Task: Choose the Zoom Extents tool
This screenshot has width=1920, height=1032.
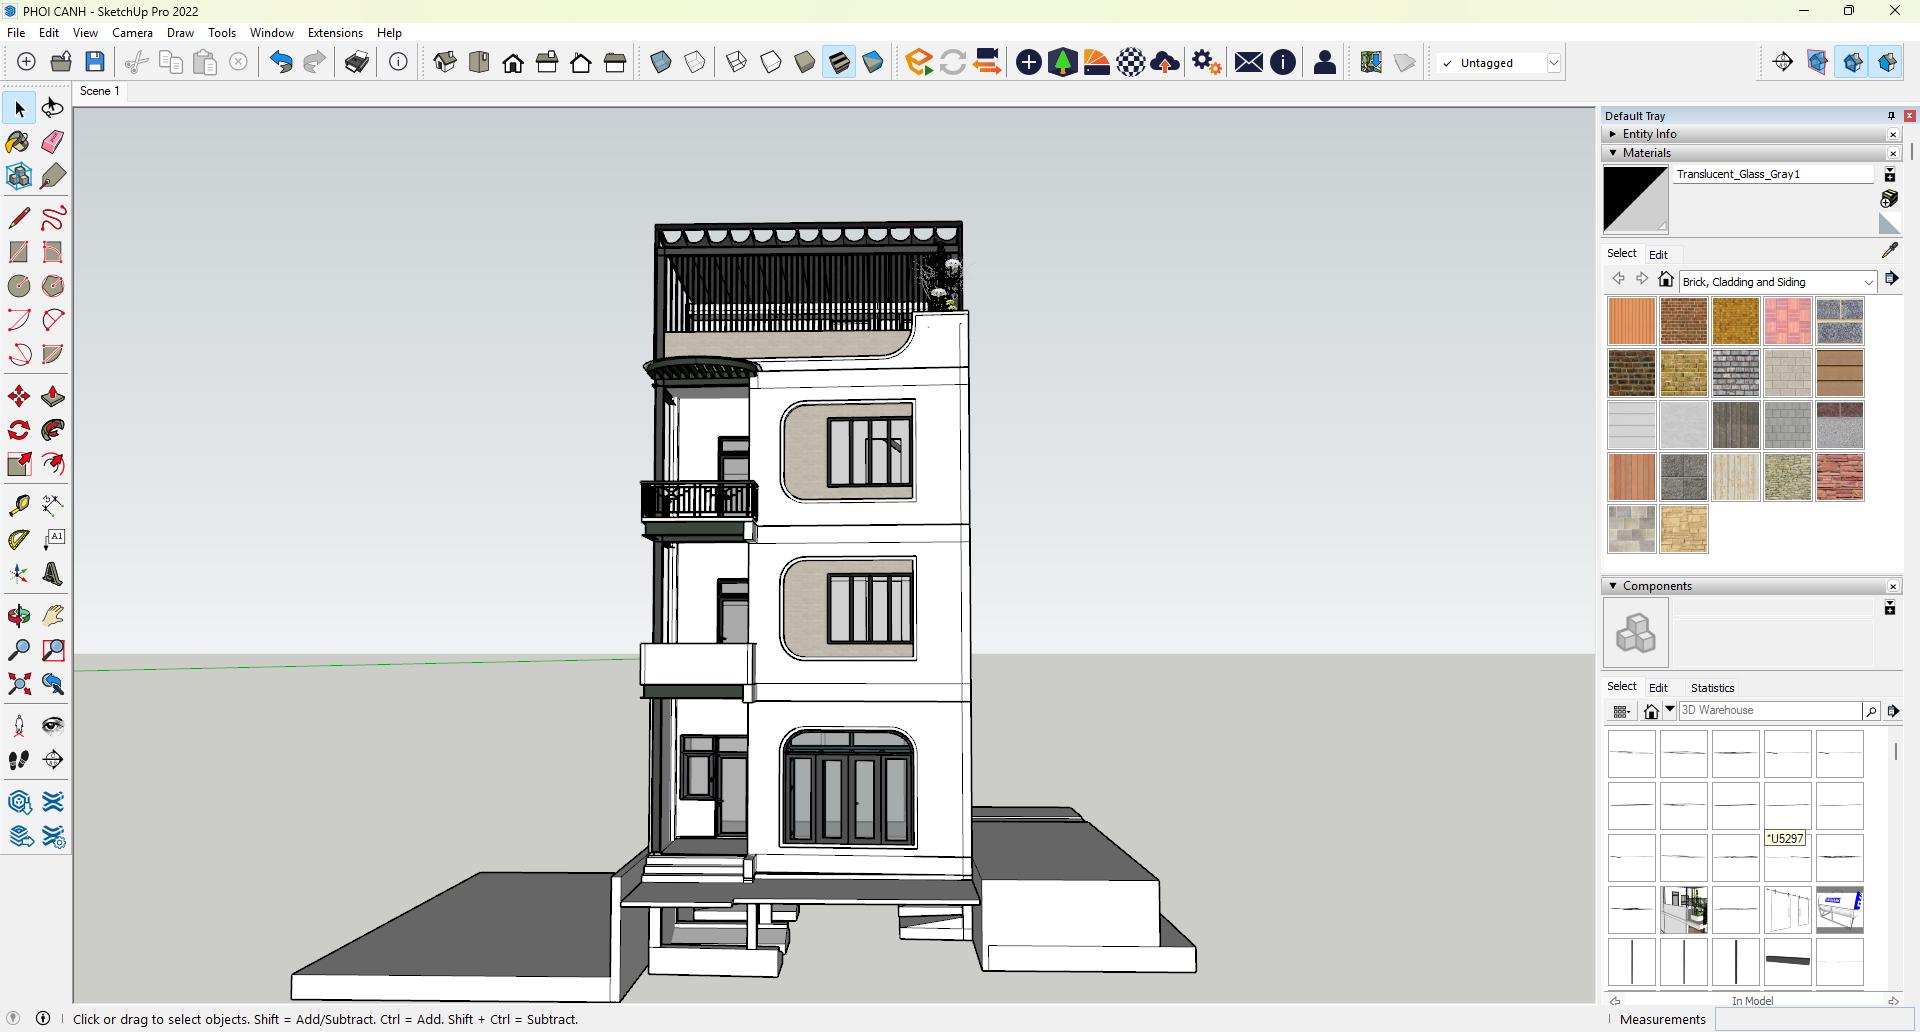Action: click(18, 684)
